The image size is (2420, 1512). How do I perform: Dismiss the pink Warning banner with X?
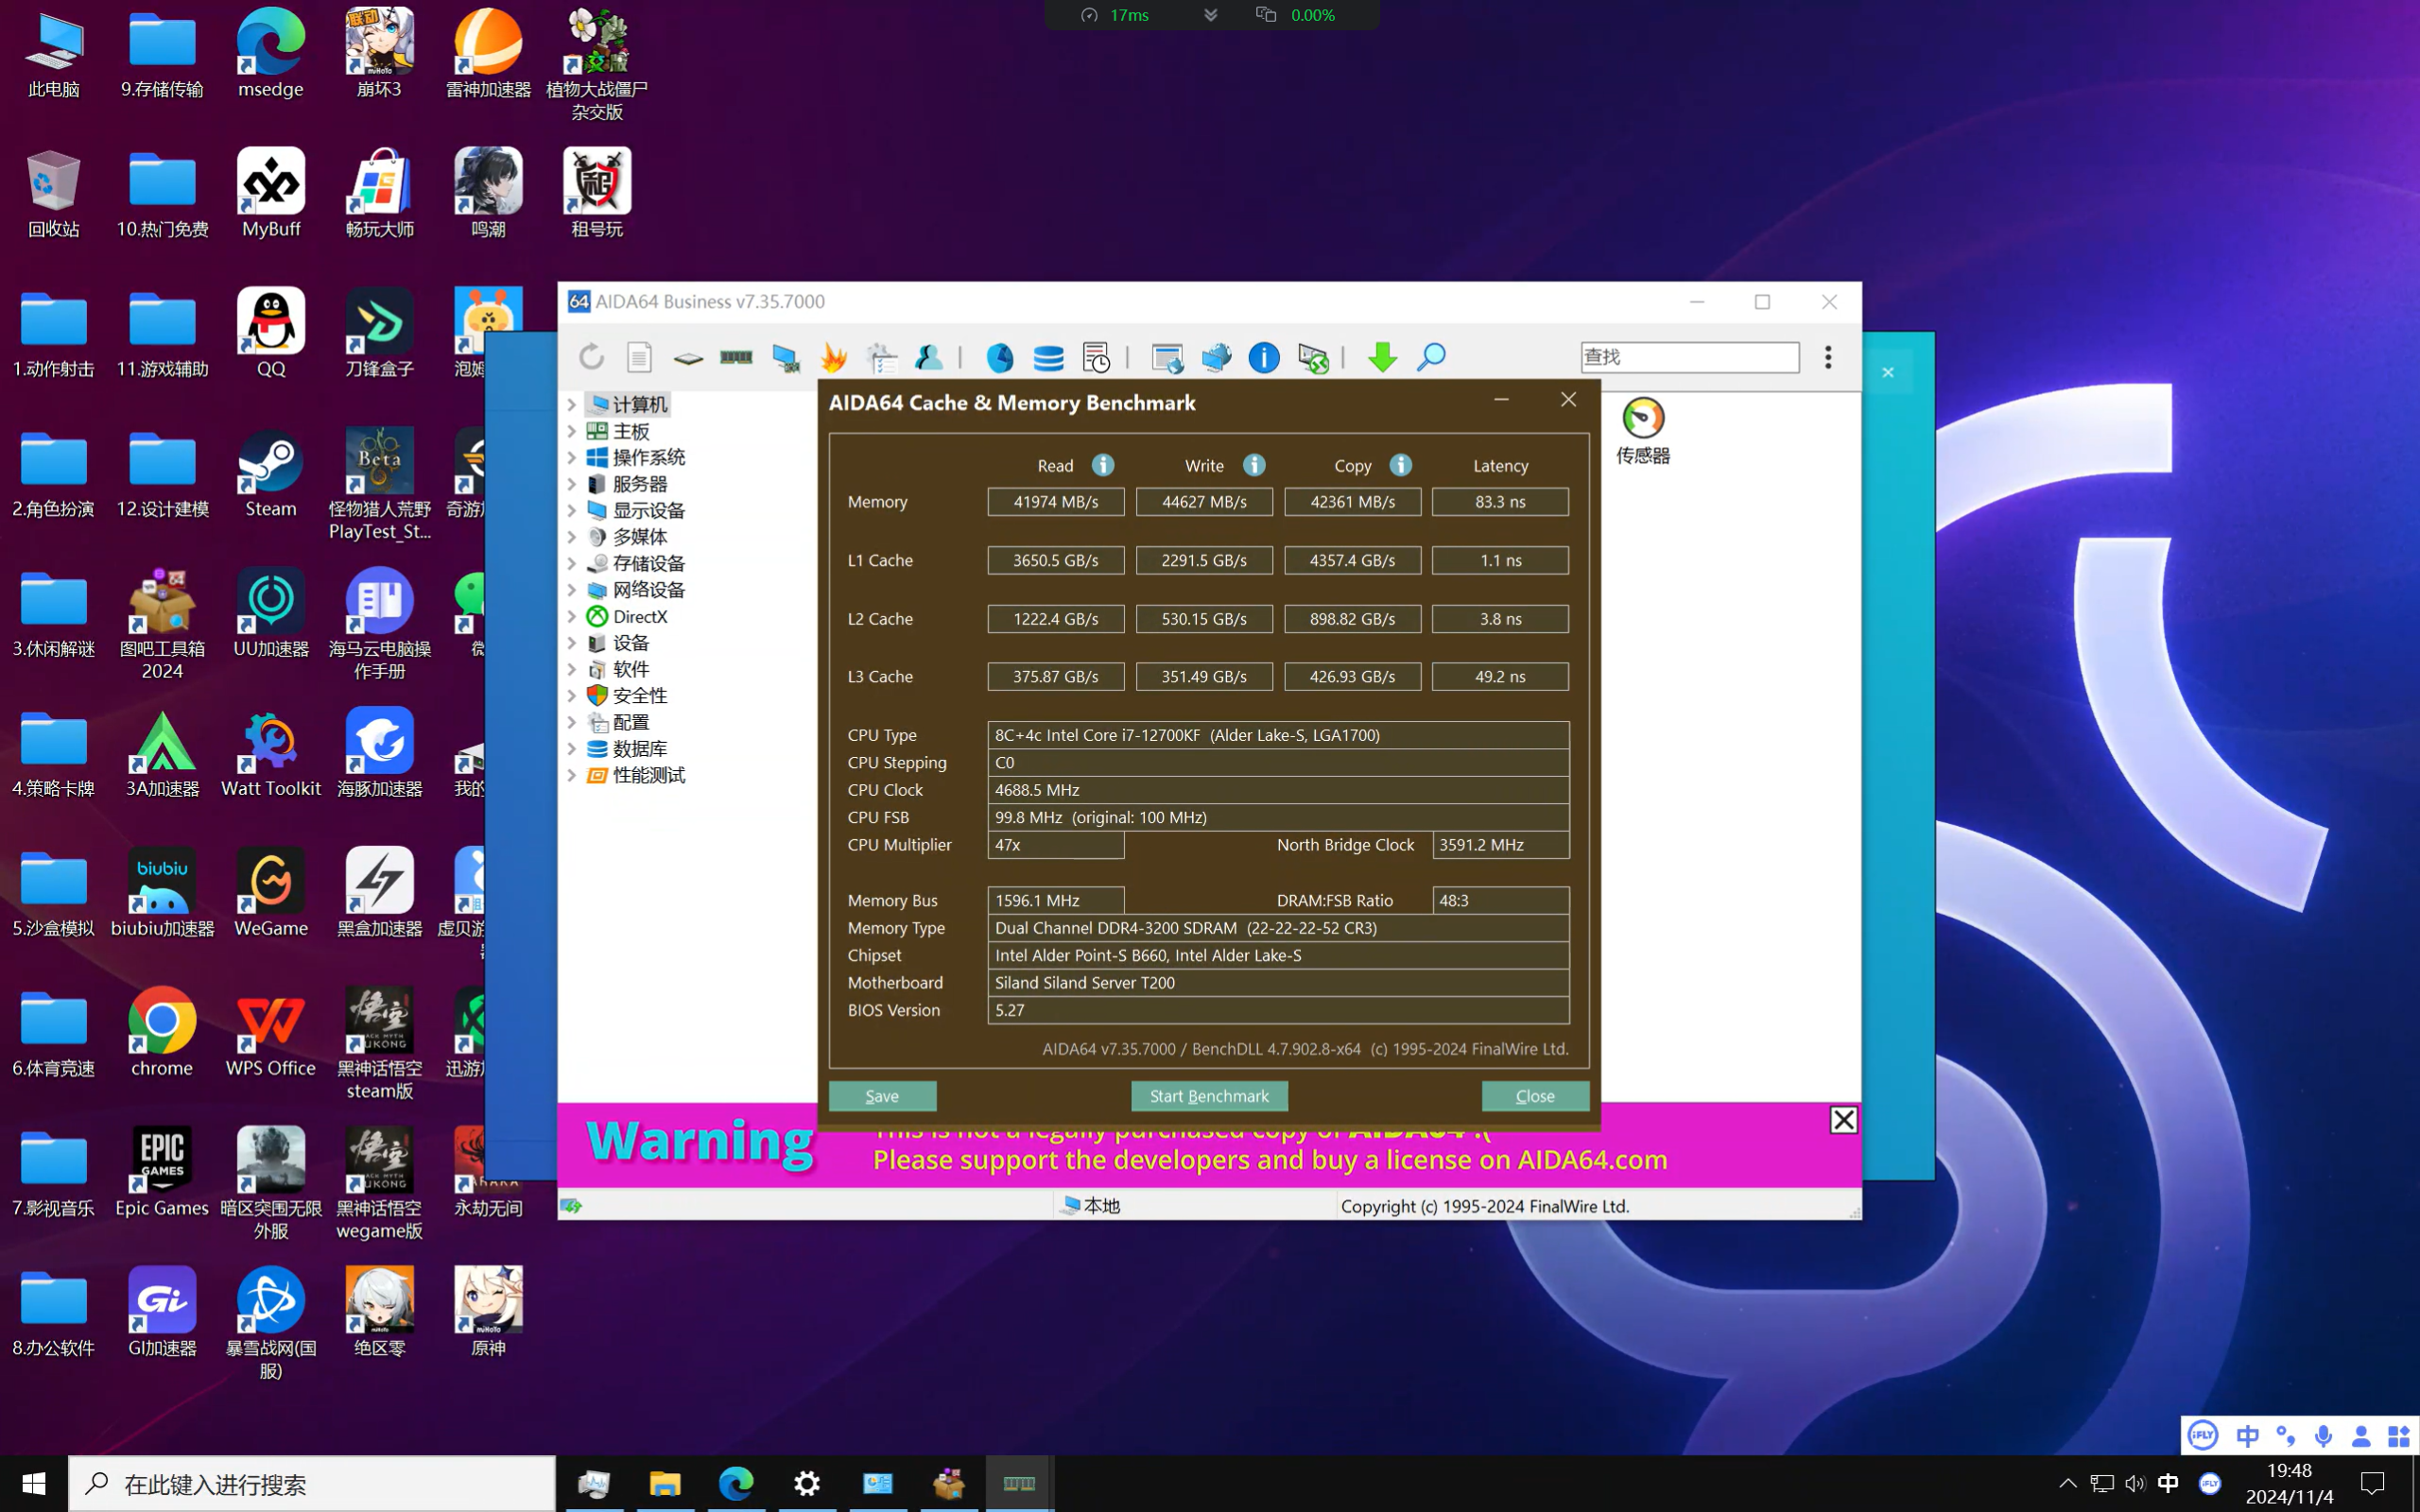(1843, 1120)
